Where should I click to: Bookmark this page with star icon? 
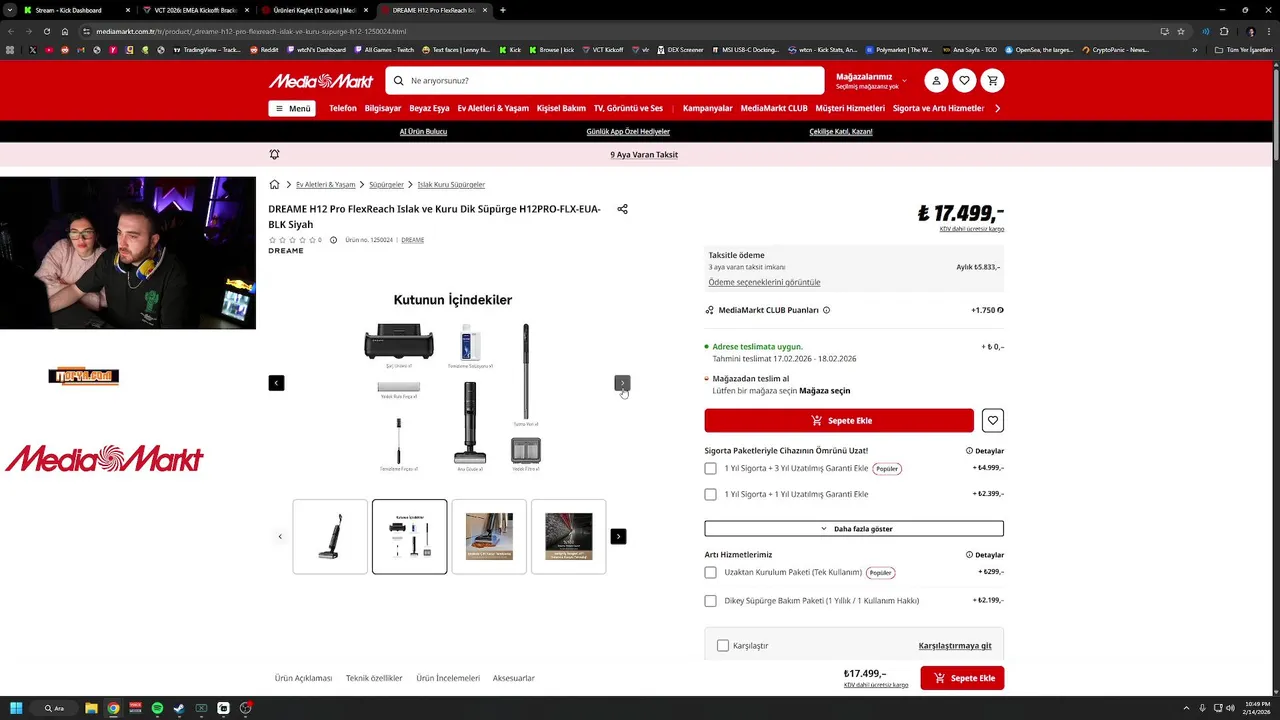(x=1181, y=31)
